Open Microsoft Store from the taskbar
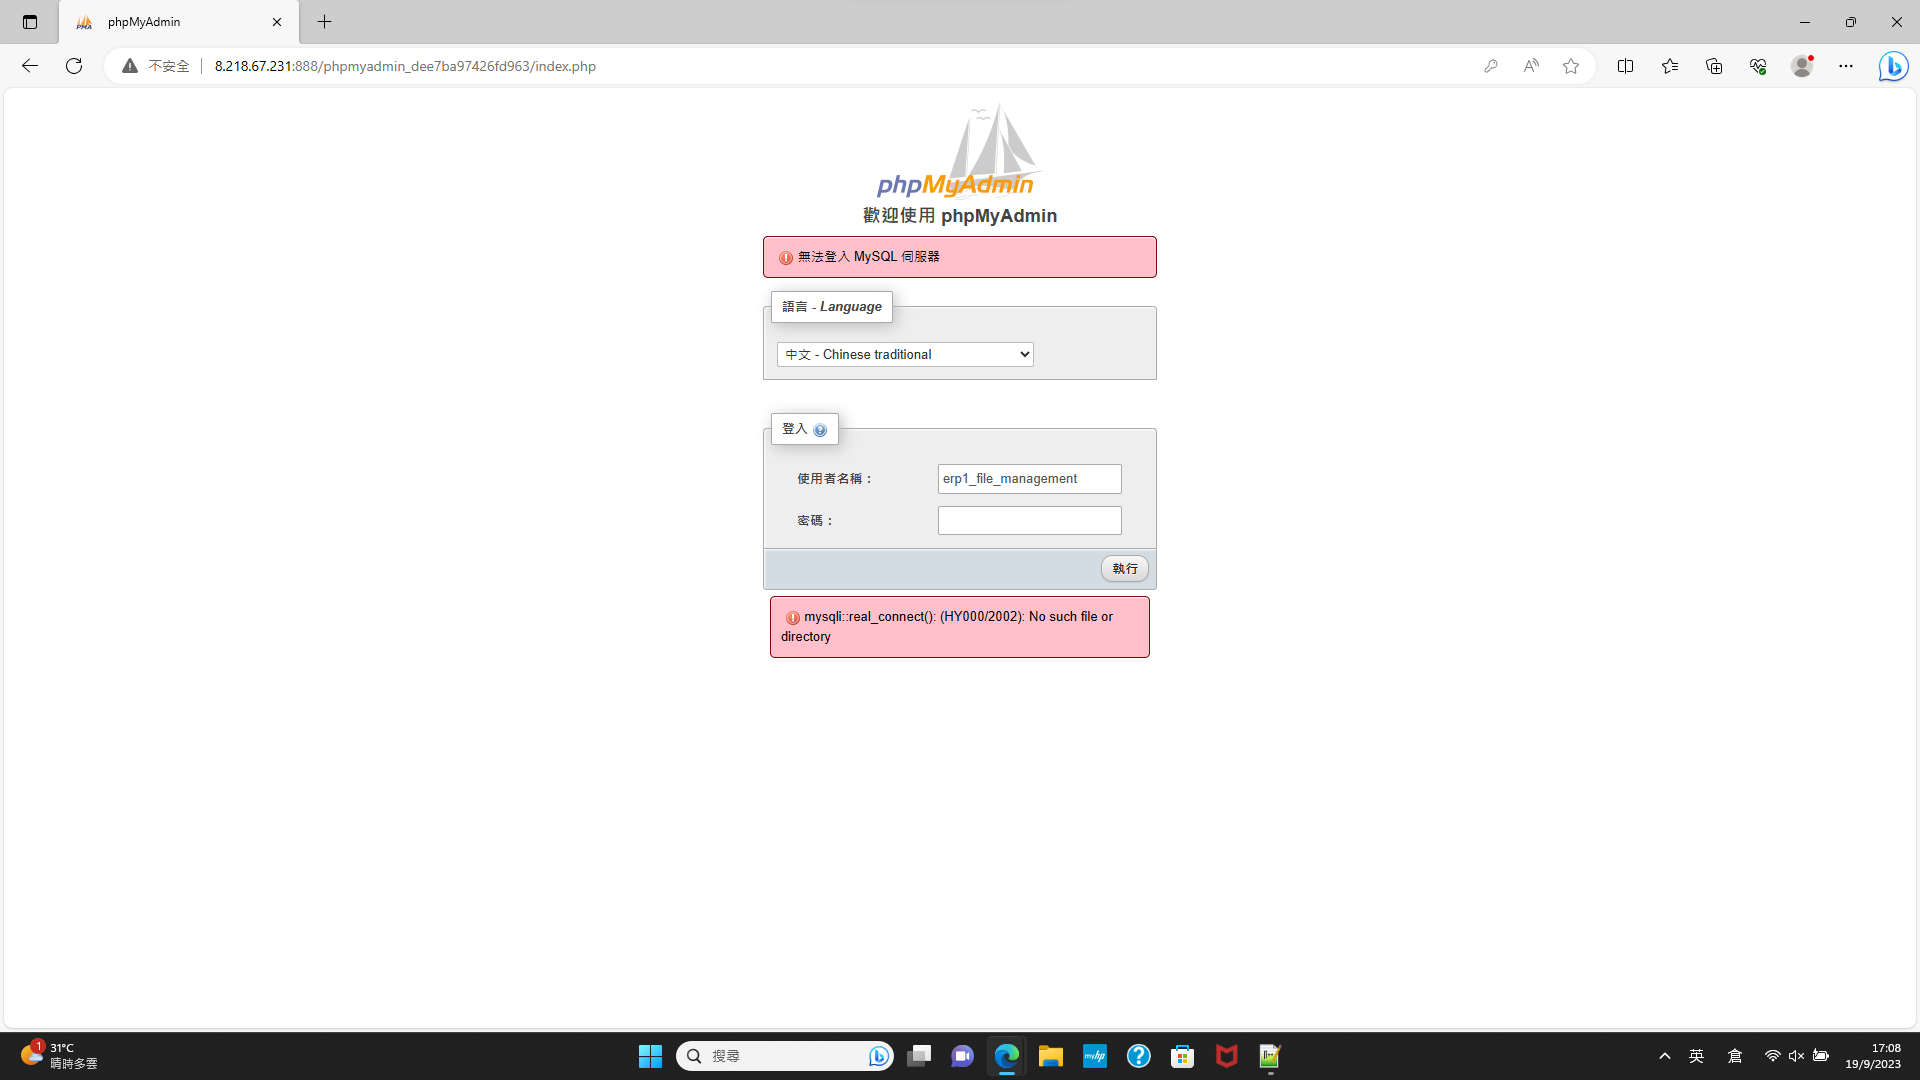Viewport: 1920px width, 1080px height. click(x=1182, y=1056)
